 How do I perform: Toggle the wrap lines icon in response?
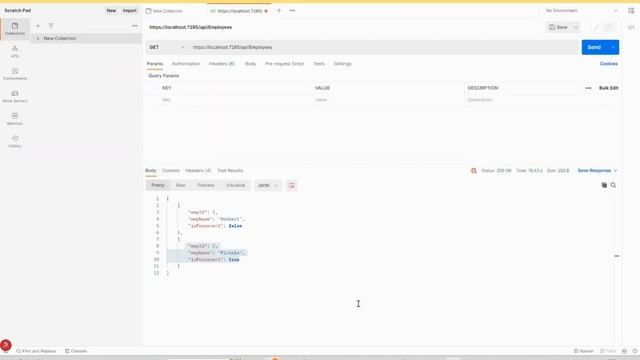(x=291, y=185)
